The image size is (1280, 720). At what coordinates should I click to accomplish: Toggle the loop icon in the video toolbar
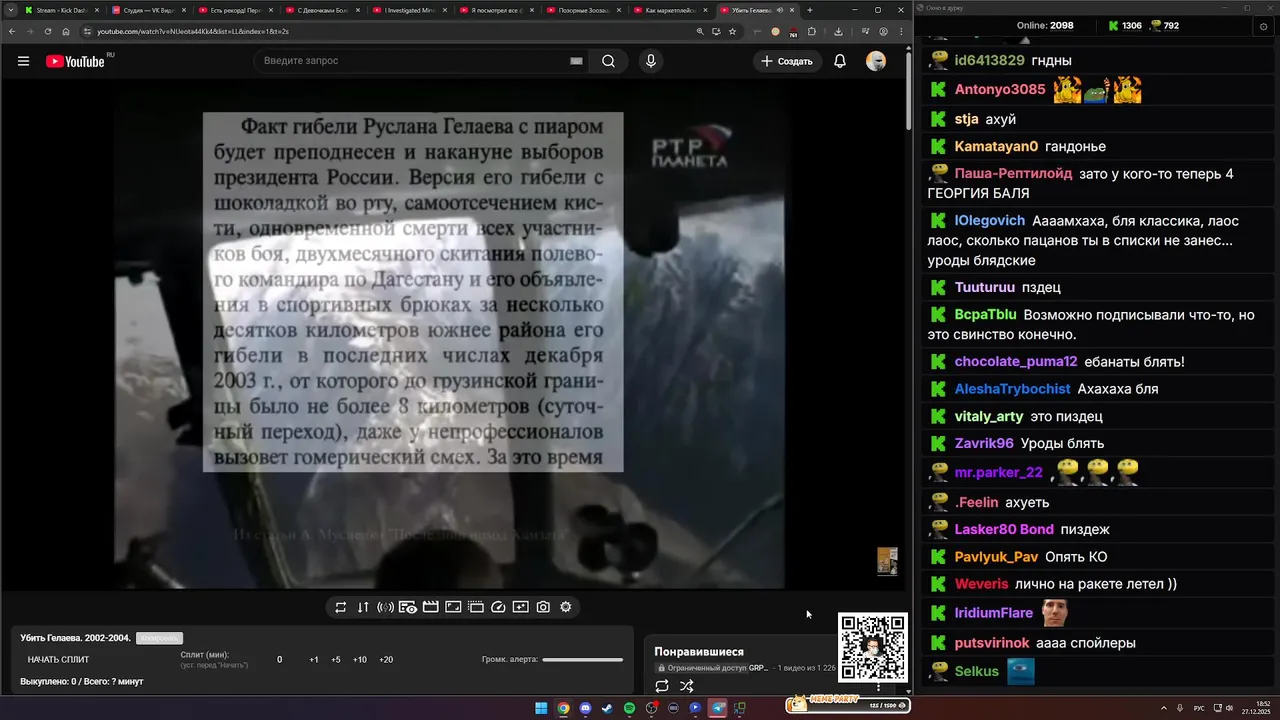[340, 607]
